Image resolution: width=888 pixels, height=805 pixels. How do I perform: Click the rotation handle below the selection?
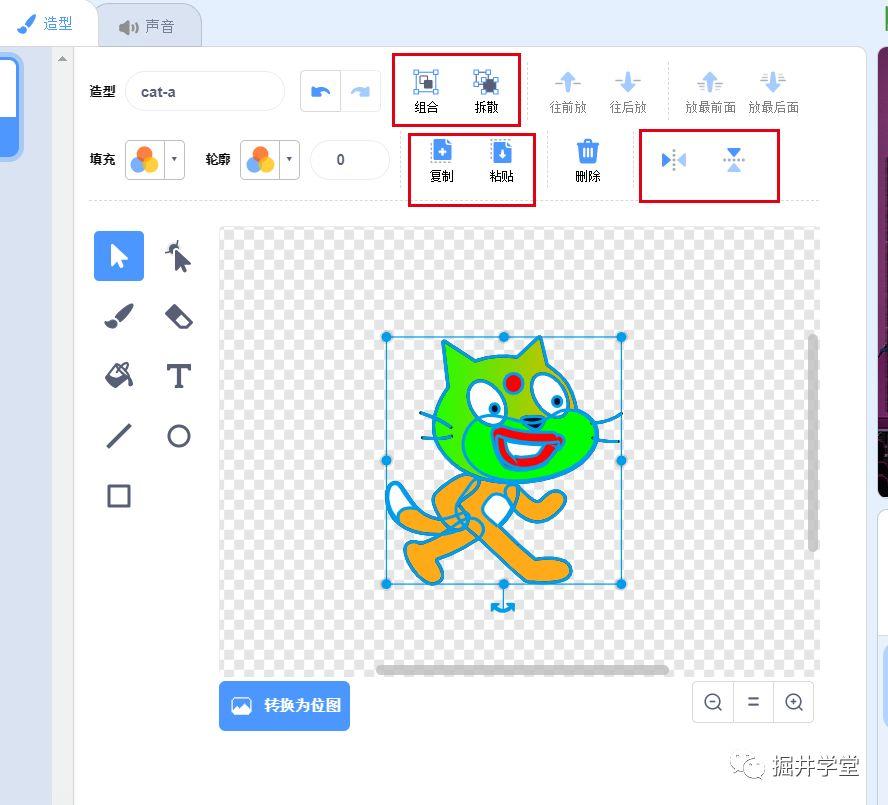click(x=503, y=607)
